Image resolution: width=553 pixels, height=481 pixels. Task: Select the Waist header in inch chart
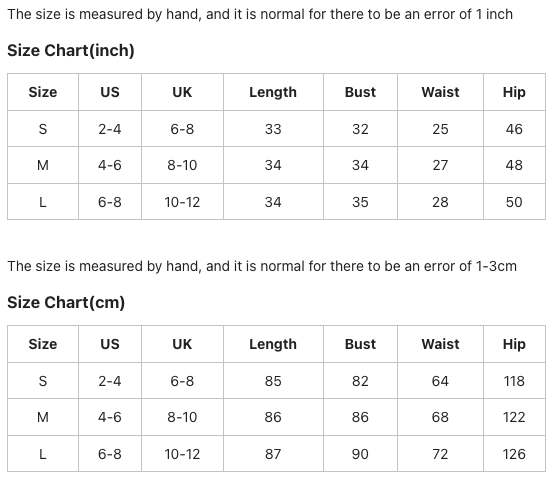[440, 92]
